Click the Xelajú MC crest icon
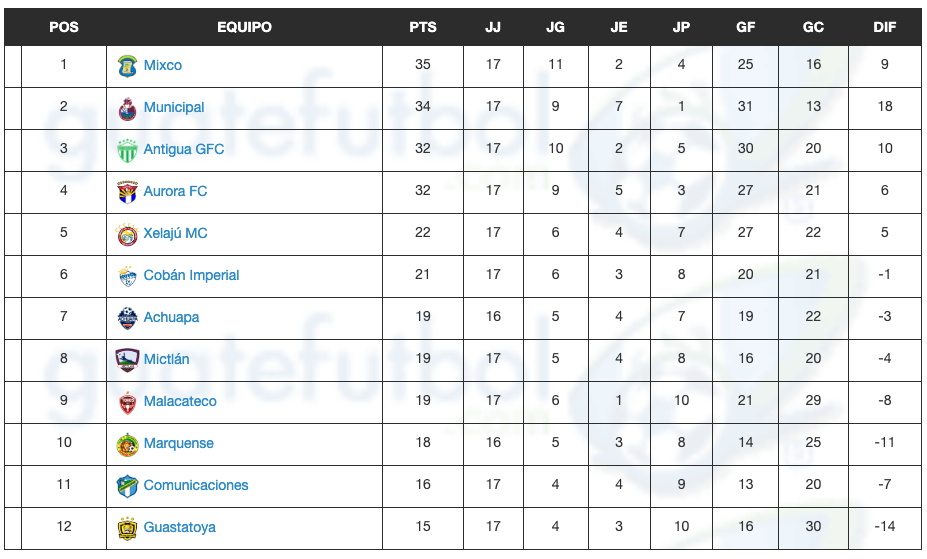This screenshot has width=927, height=559. [x=127, y=234]
